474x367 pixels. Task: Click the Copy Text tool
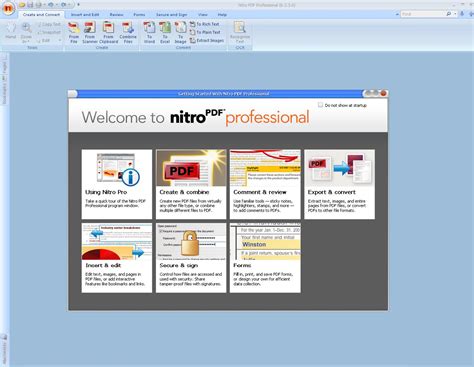49,24
